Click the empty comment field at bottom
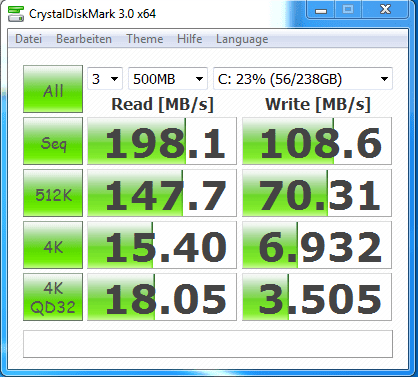Viewport: 418px width, 377px height. (x=208, y=344)
